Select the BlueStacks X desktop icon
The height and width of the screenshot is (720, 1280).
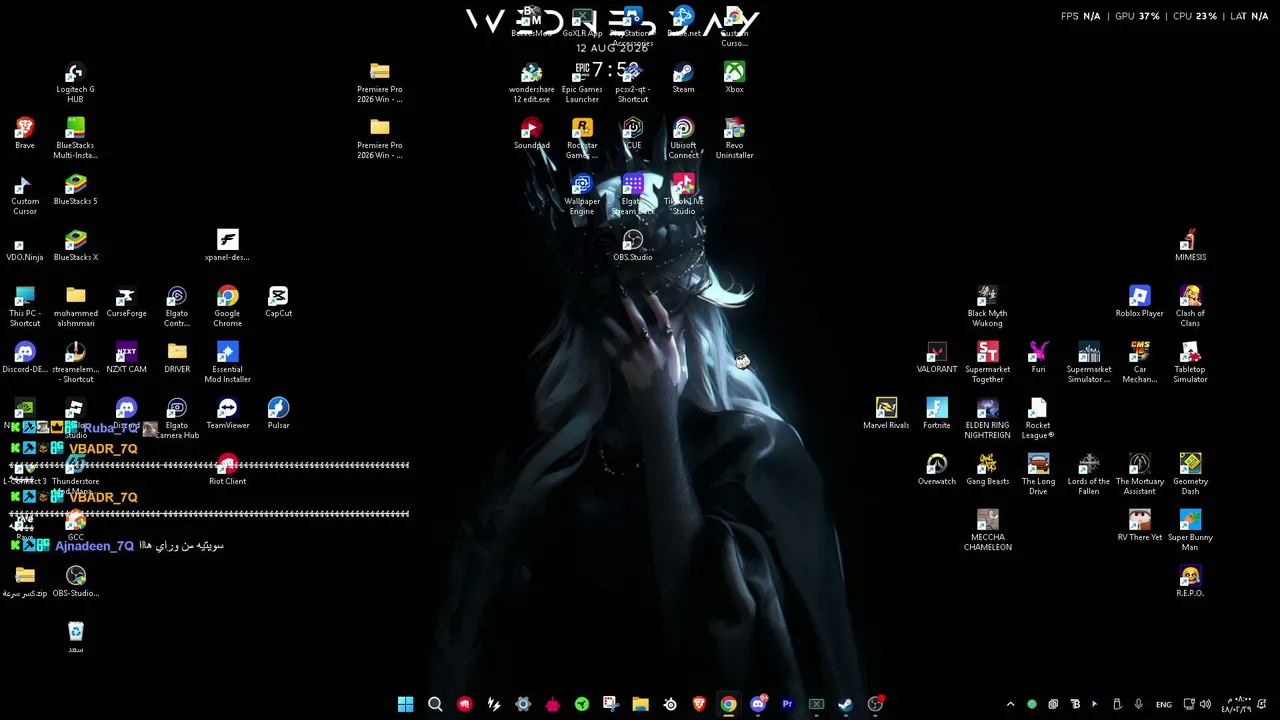[x=75, y=246]
